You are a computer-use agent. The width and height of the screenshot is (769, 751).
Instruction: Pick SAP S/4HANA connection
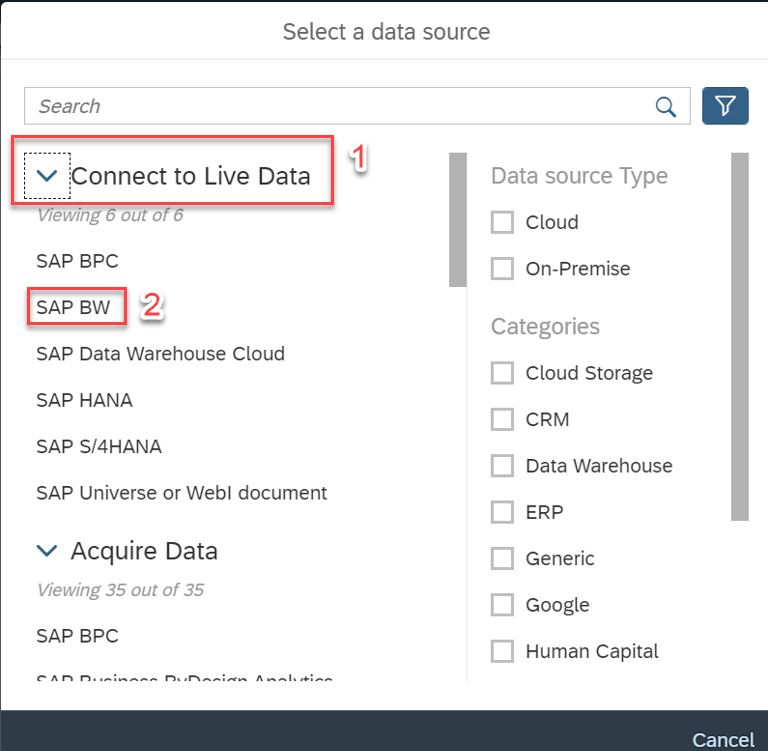tap(99, 446)
